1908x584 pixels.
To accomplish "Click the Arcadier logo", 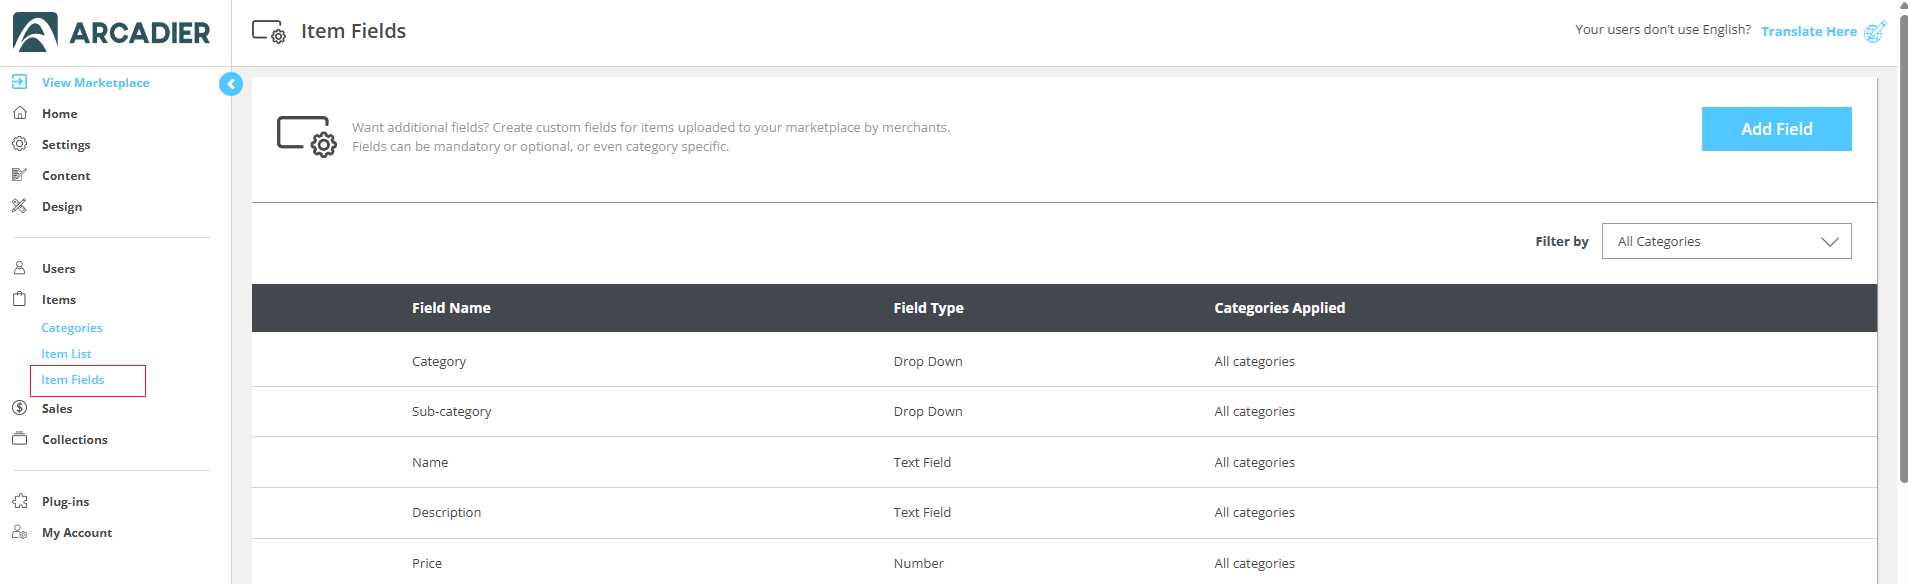I will pyautogui.click(x=111, y=32).
